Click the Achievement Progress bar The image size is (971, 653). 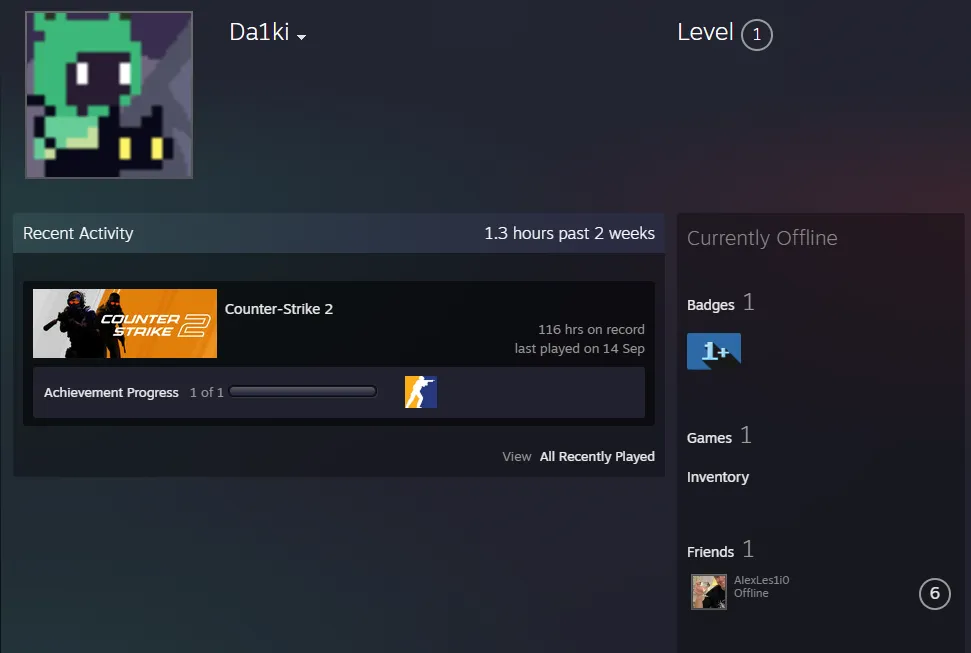[x=303, y=392]
